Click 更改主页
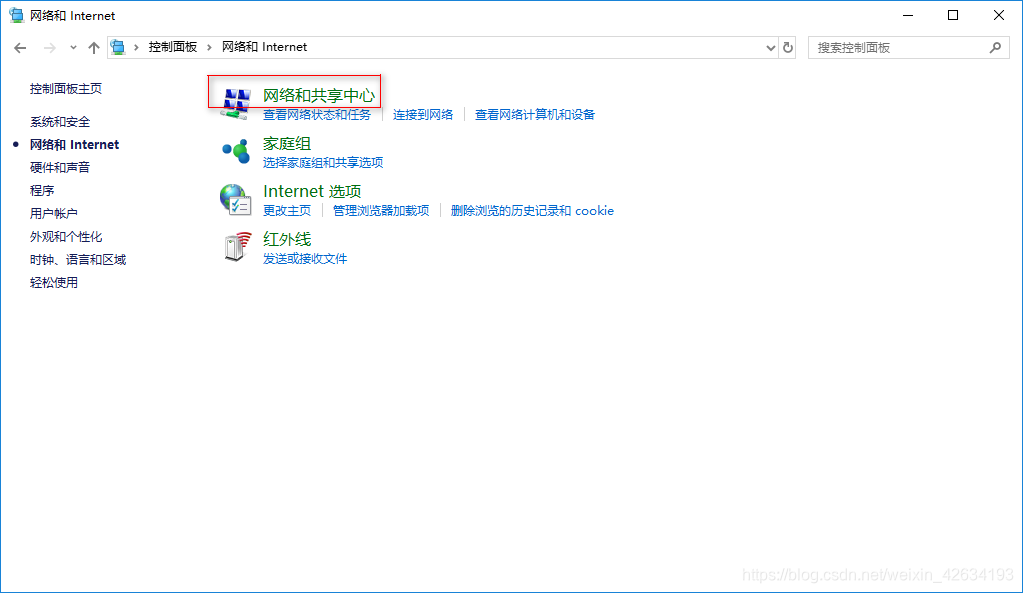 click(287, 211)
